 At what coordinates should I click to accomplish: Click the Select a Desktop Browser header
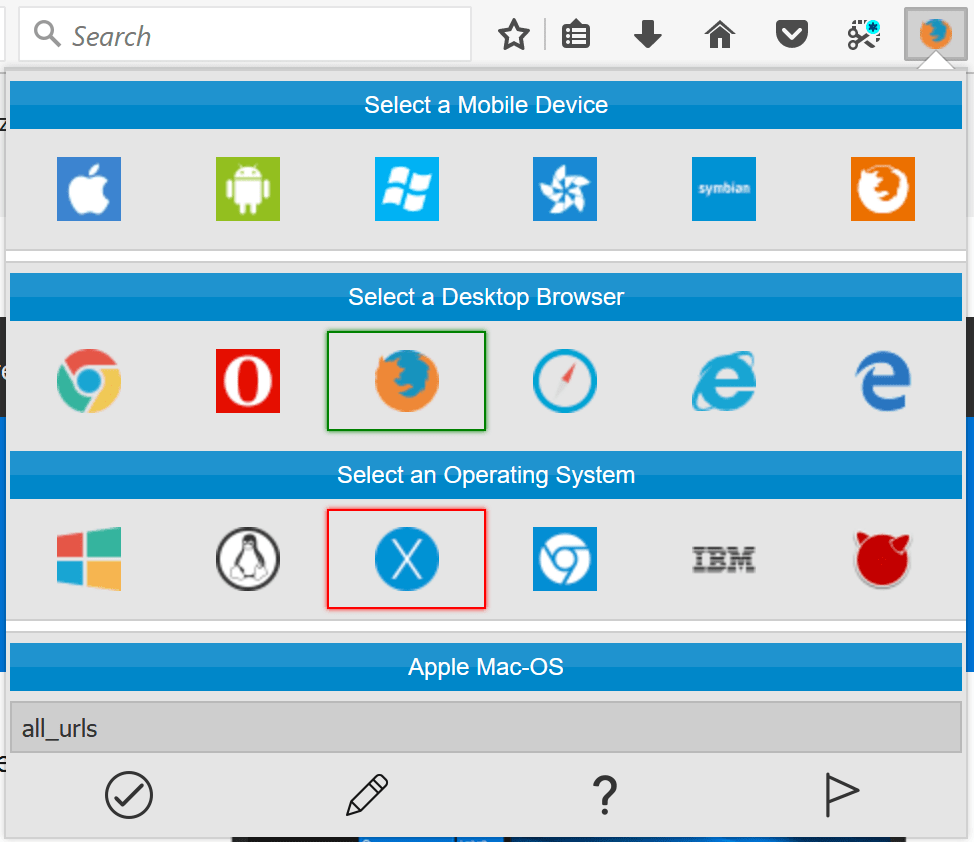point(486,297)
